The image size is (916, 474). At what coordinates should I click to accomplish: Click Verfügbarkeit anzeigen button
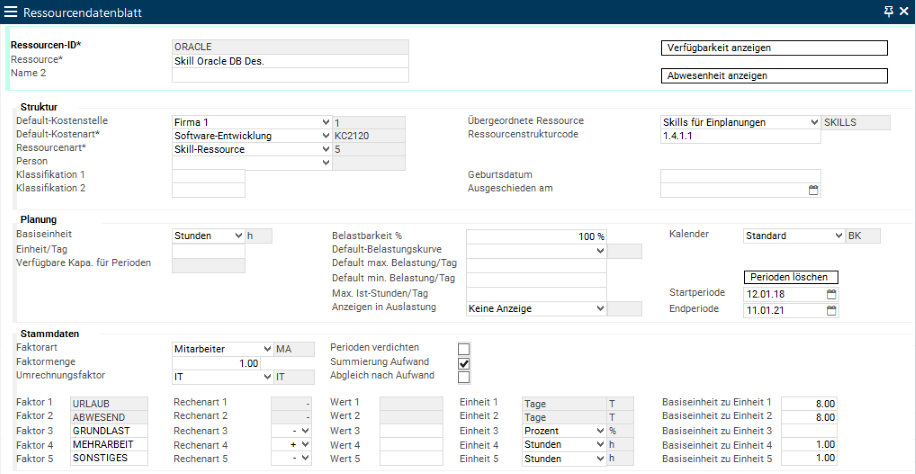775,48
